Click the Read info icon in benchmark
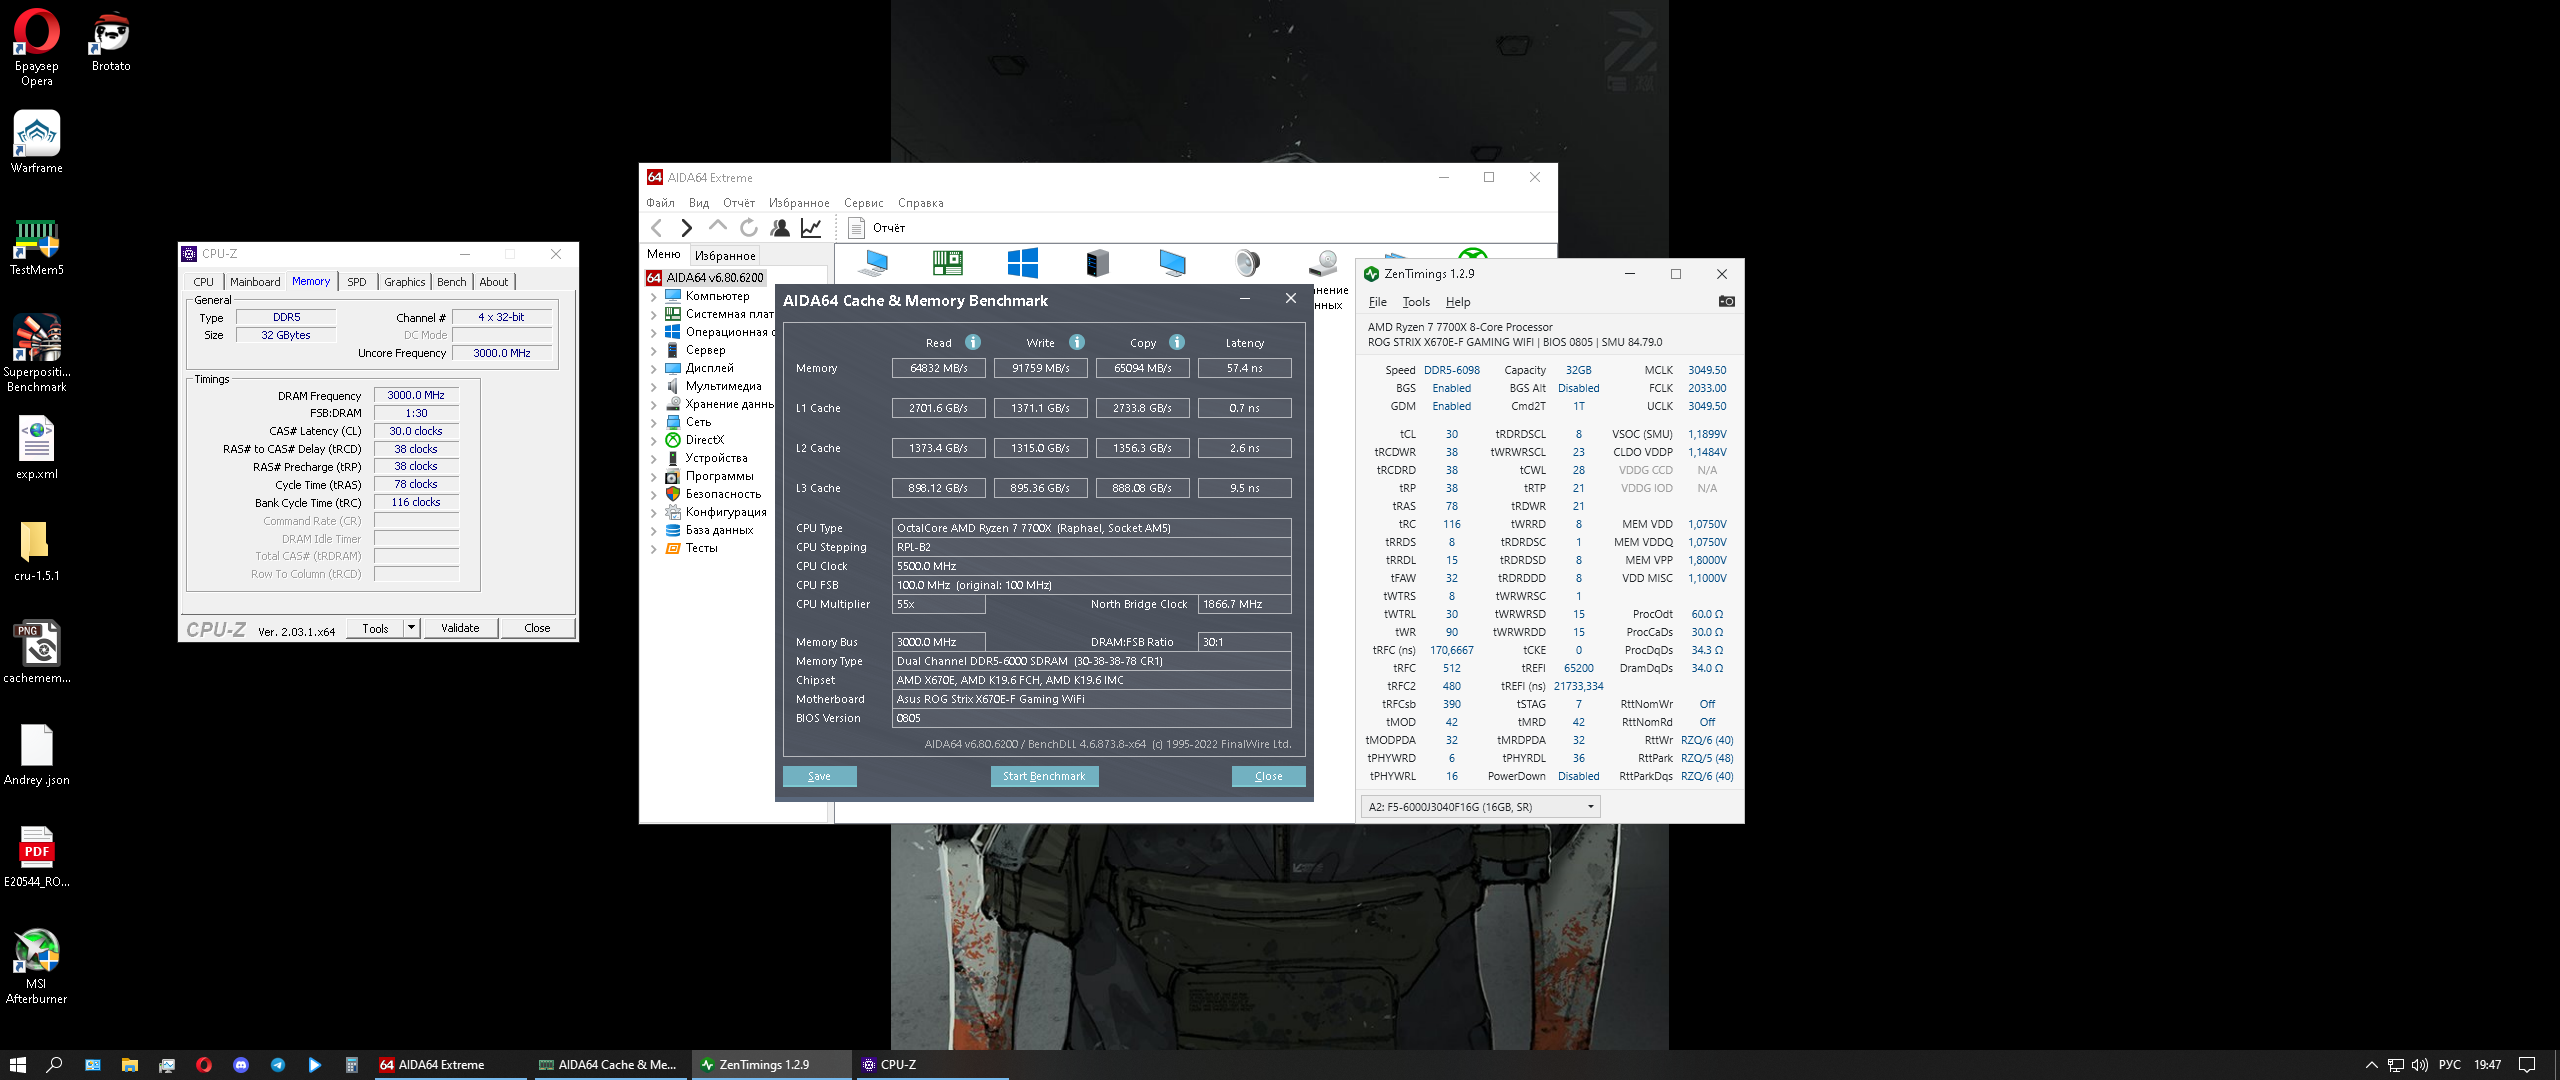Image resolution: width=2560 pixels, height=1080 pixels. [x=973, y=342]
